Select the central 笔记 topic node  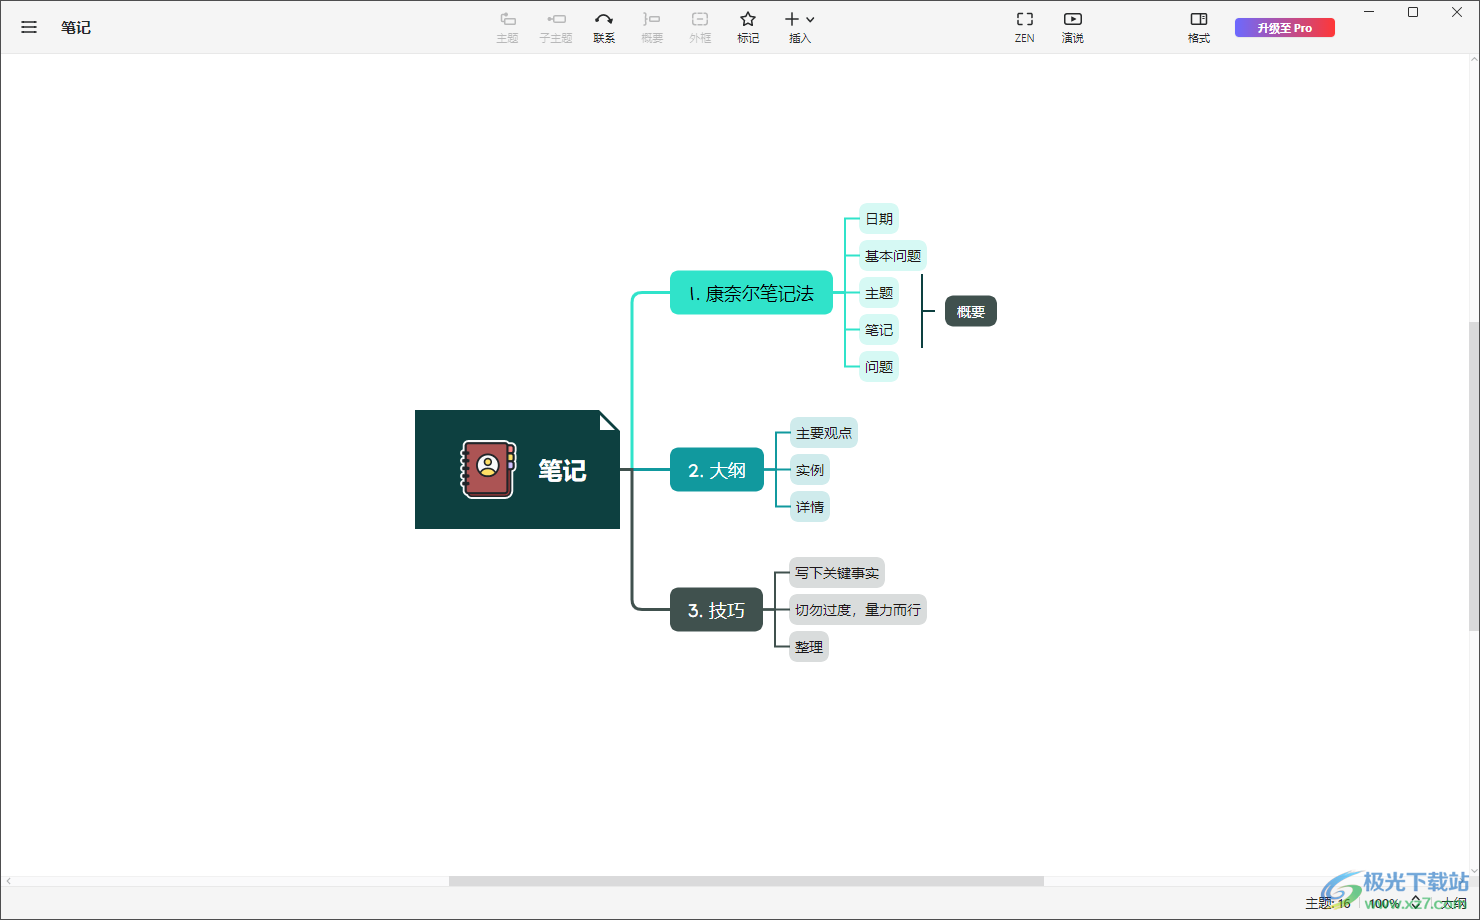point(517,469)
